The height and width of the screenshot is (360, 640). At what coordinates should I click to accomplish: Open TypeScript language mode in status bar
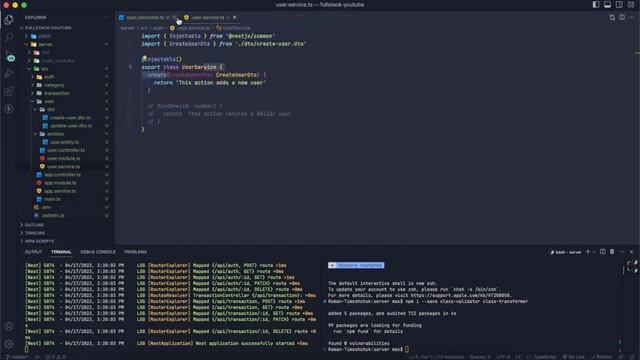pyautogui.click(x=544, y=357)
